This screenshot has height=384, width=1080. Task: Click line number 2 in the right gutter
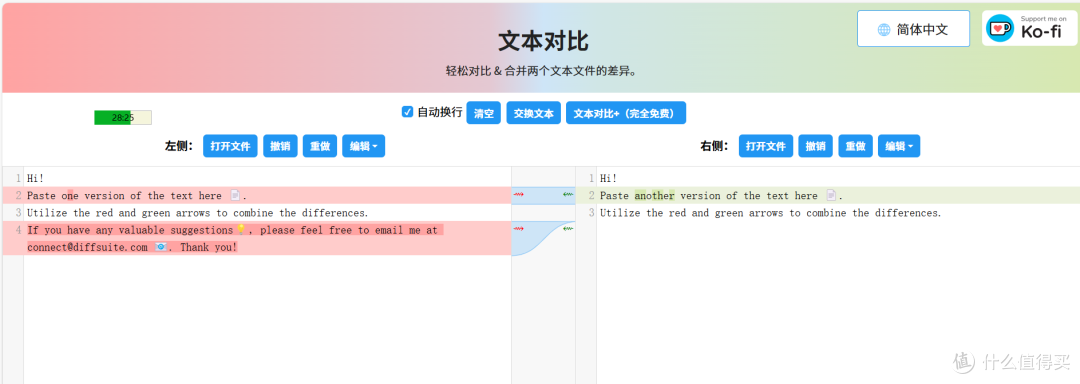pyautogui.click(x=591, y=195)
